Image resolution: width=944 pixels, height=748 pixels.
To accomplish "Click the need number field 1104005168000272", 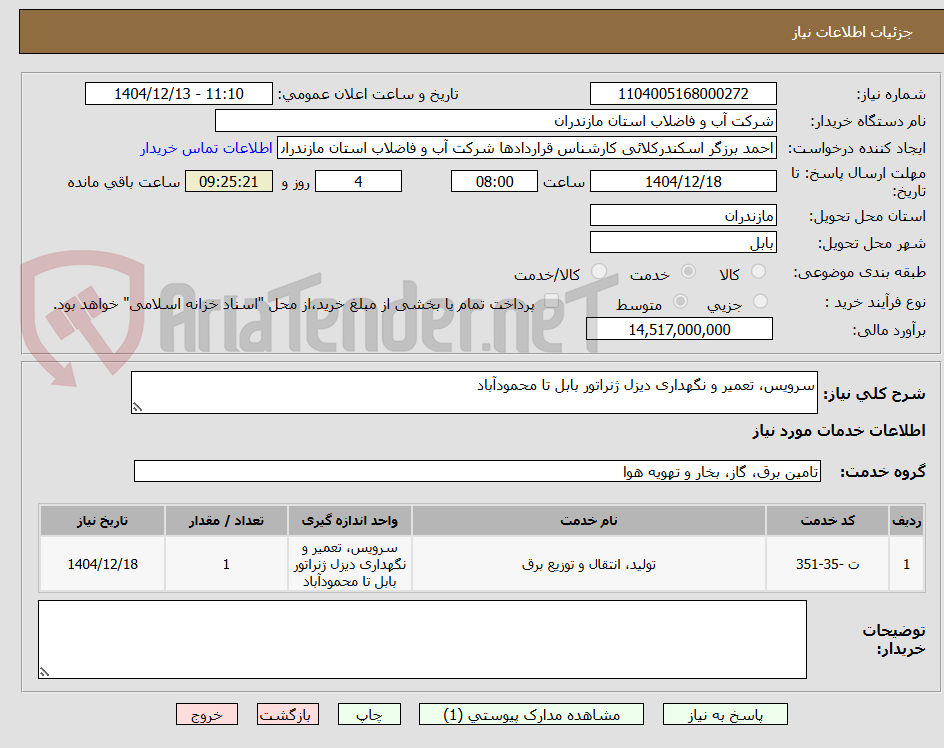I will 683,94.
